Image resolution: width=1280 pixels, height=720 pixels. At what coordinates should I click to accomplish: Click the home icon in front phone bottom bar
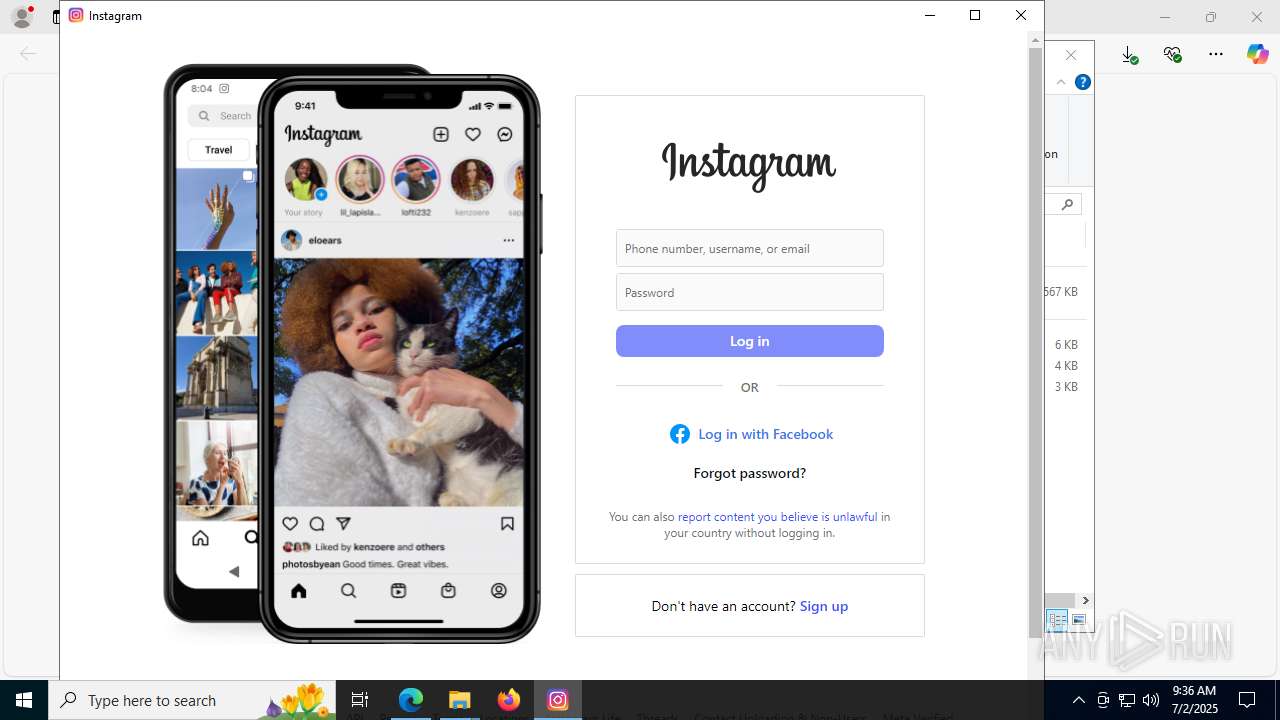(x=298, y=591)
